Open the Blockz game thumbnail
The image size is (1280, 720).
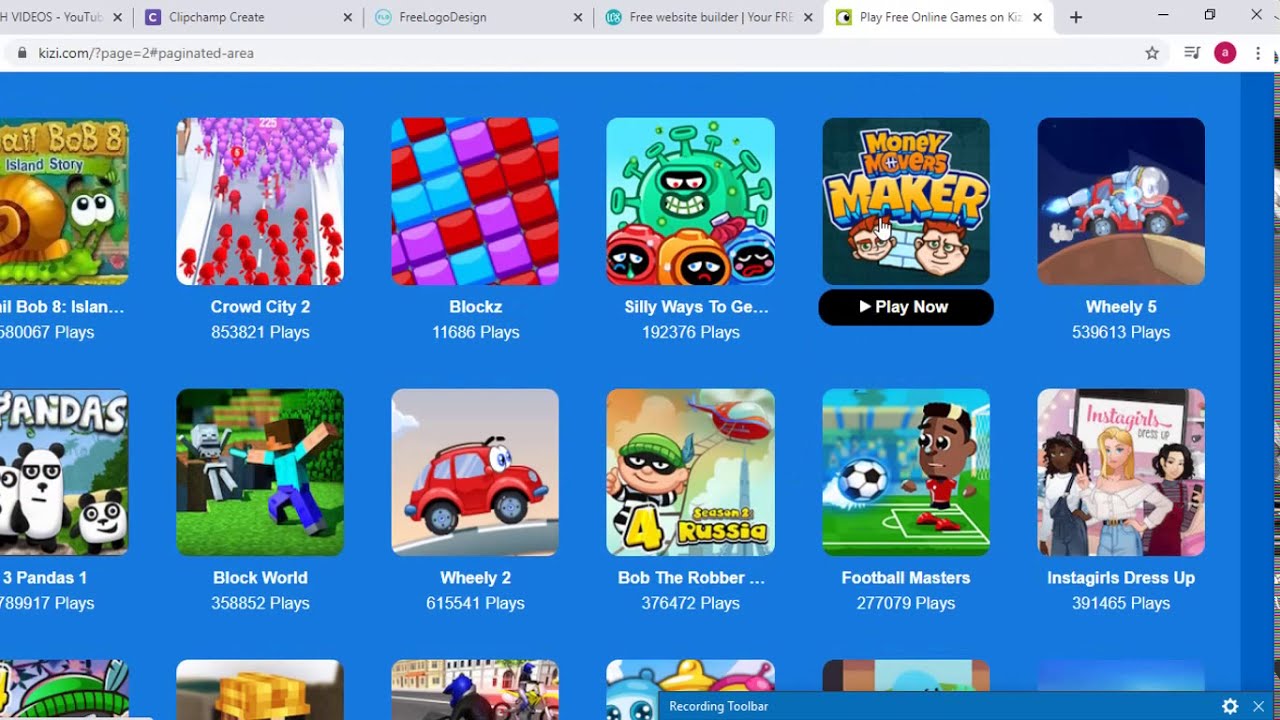[x=475, y=201]
